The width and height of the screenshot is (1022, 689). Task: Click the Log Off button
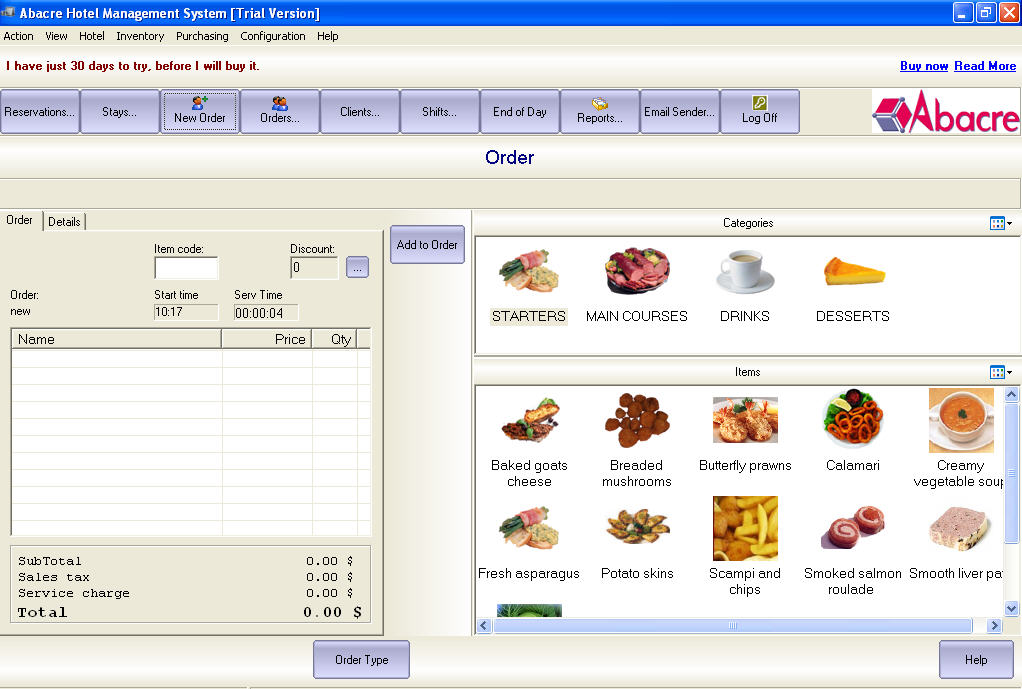point(759,111)
